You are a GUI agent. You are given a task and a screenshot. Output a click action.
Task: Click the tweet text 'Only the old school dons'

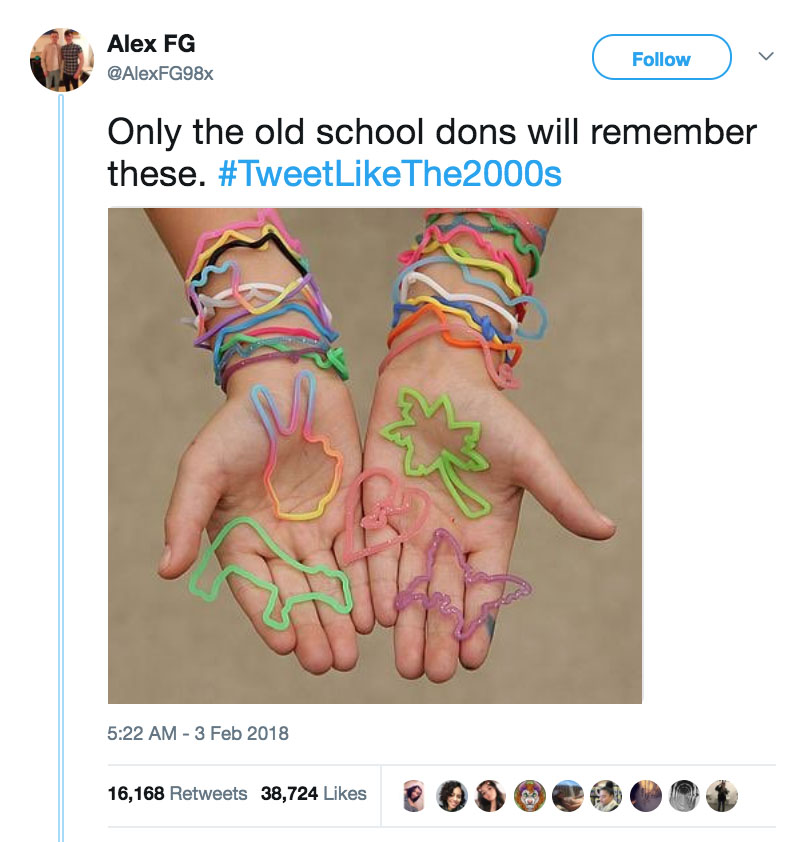(x=312, y=132)
